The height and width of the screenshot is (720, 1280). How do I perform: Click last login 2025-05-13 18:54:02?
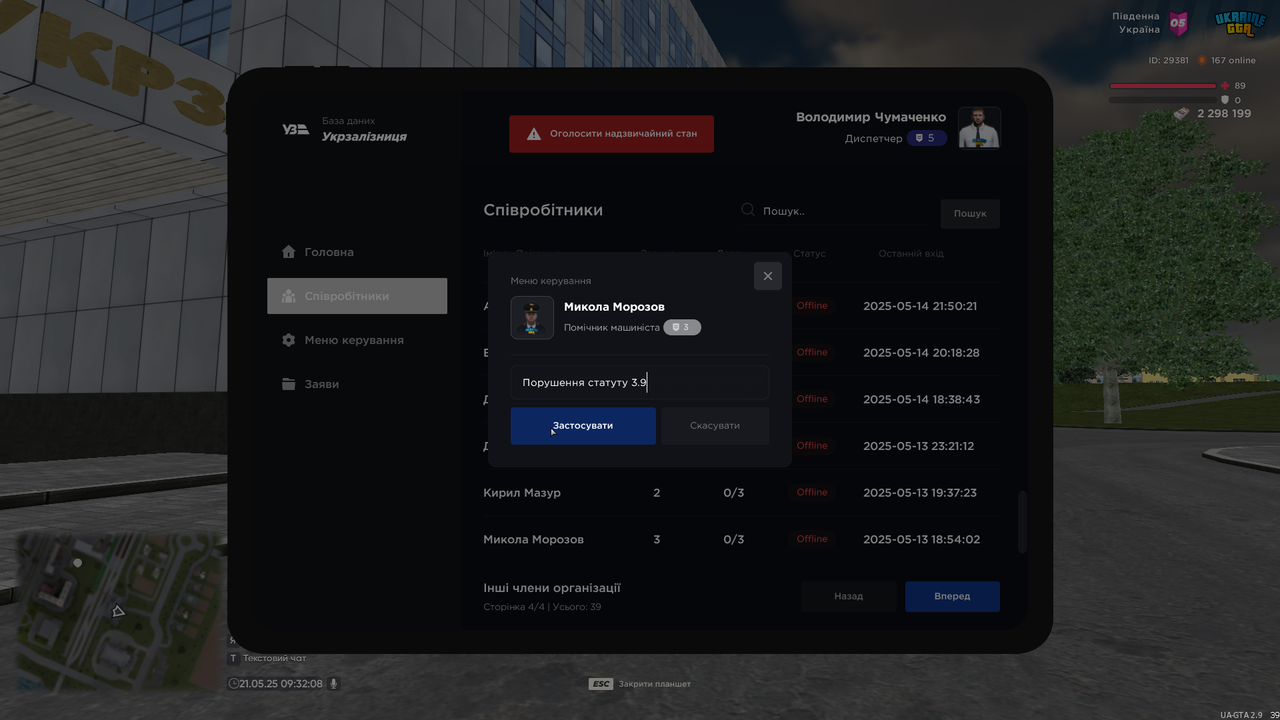pos(921,539)
